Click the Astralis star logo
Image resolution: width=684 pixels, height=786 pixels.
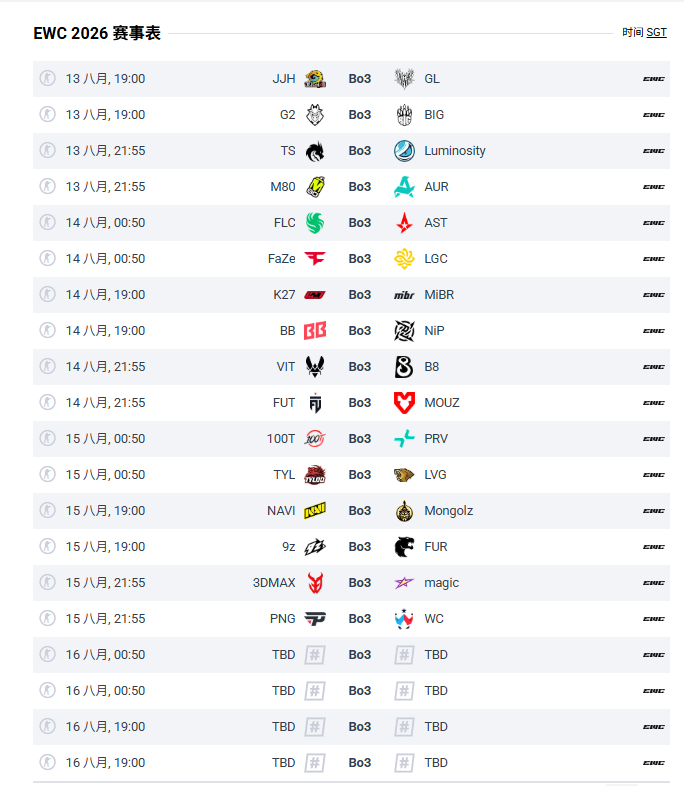(404, 223)
